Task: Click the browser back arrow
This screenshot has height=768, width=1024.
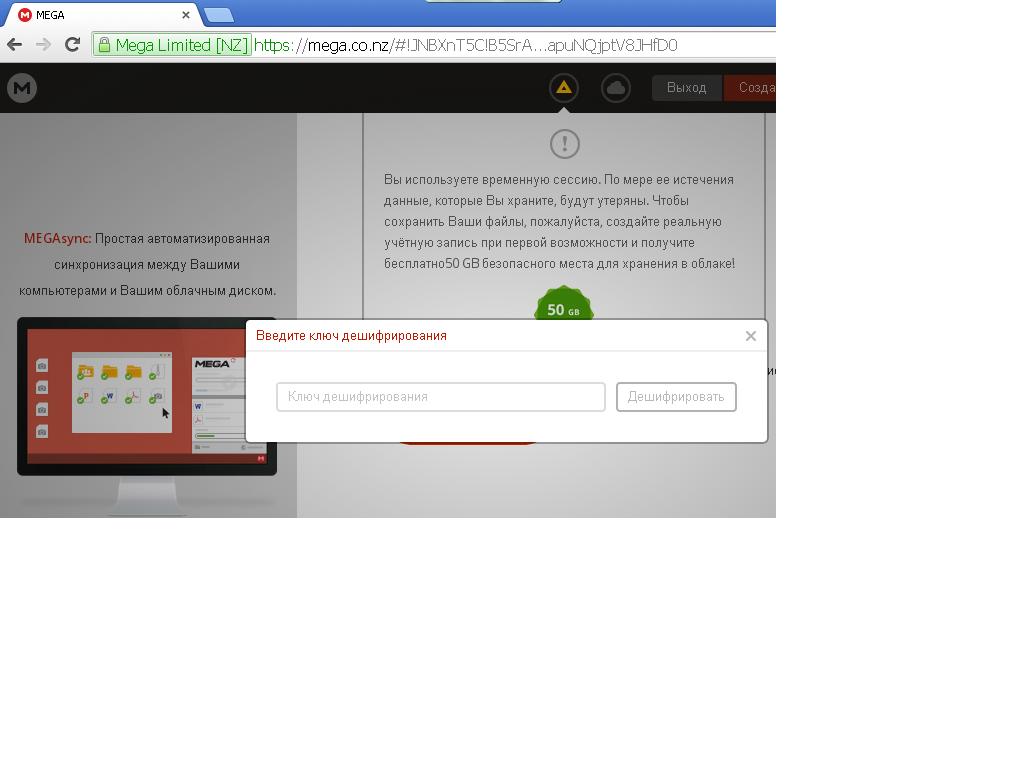Action: [x=14, y=44]
